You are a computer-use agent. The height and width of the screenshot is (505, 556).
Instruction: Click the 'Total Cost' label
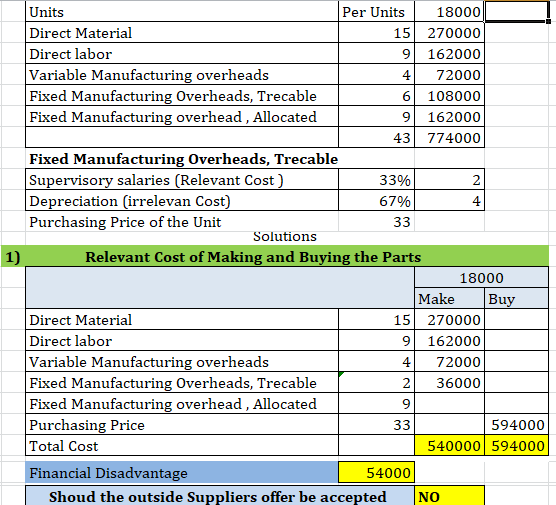[182, 445]
